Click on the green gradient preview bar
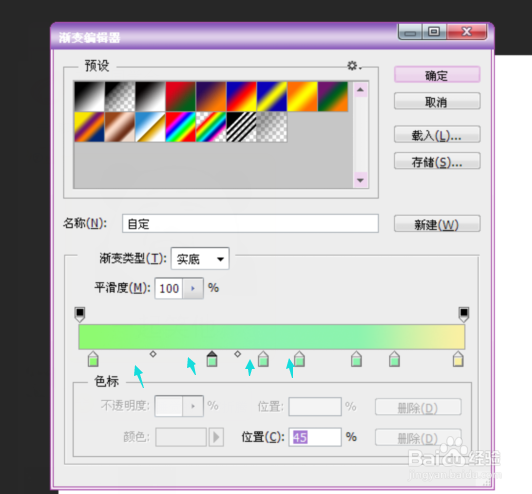 coord(272,337)
